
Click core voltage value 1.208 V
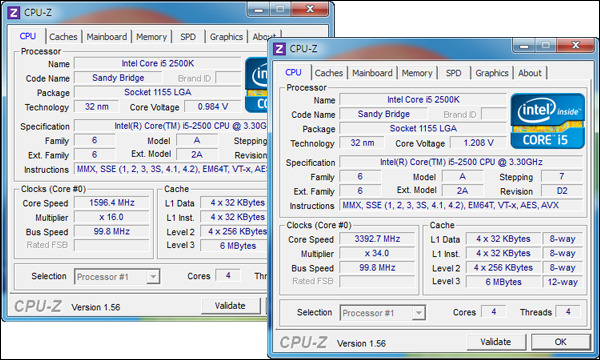[x=478, y=143]
